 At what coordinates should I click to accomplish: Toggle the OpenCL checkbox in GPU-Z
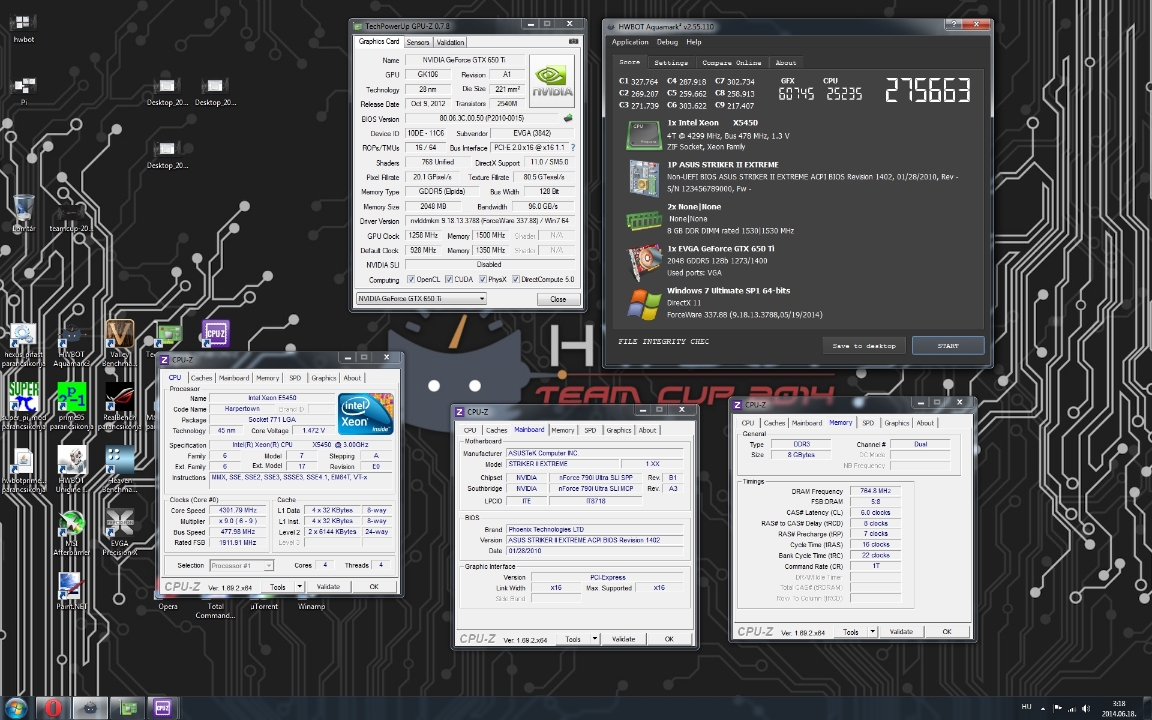[x=411, y=279]
